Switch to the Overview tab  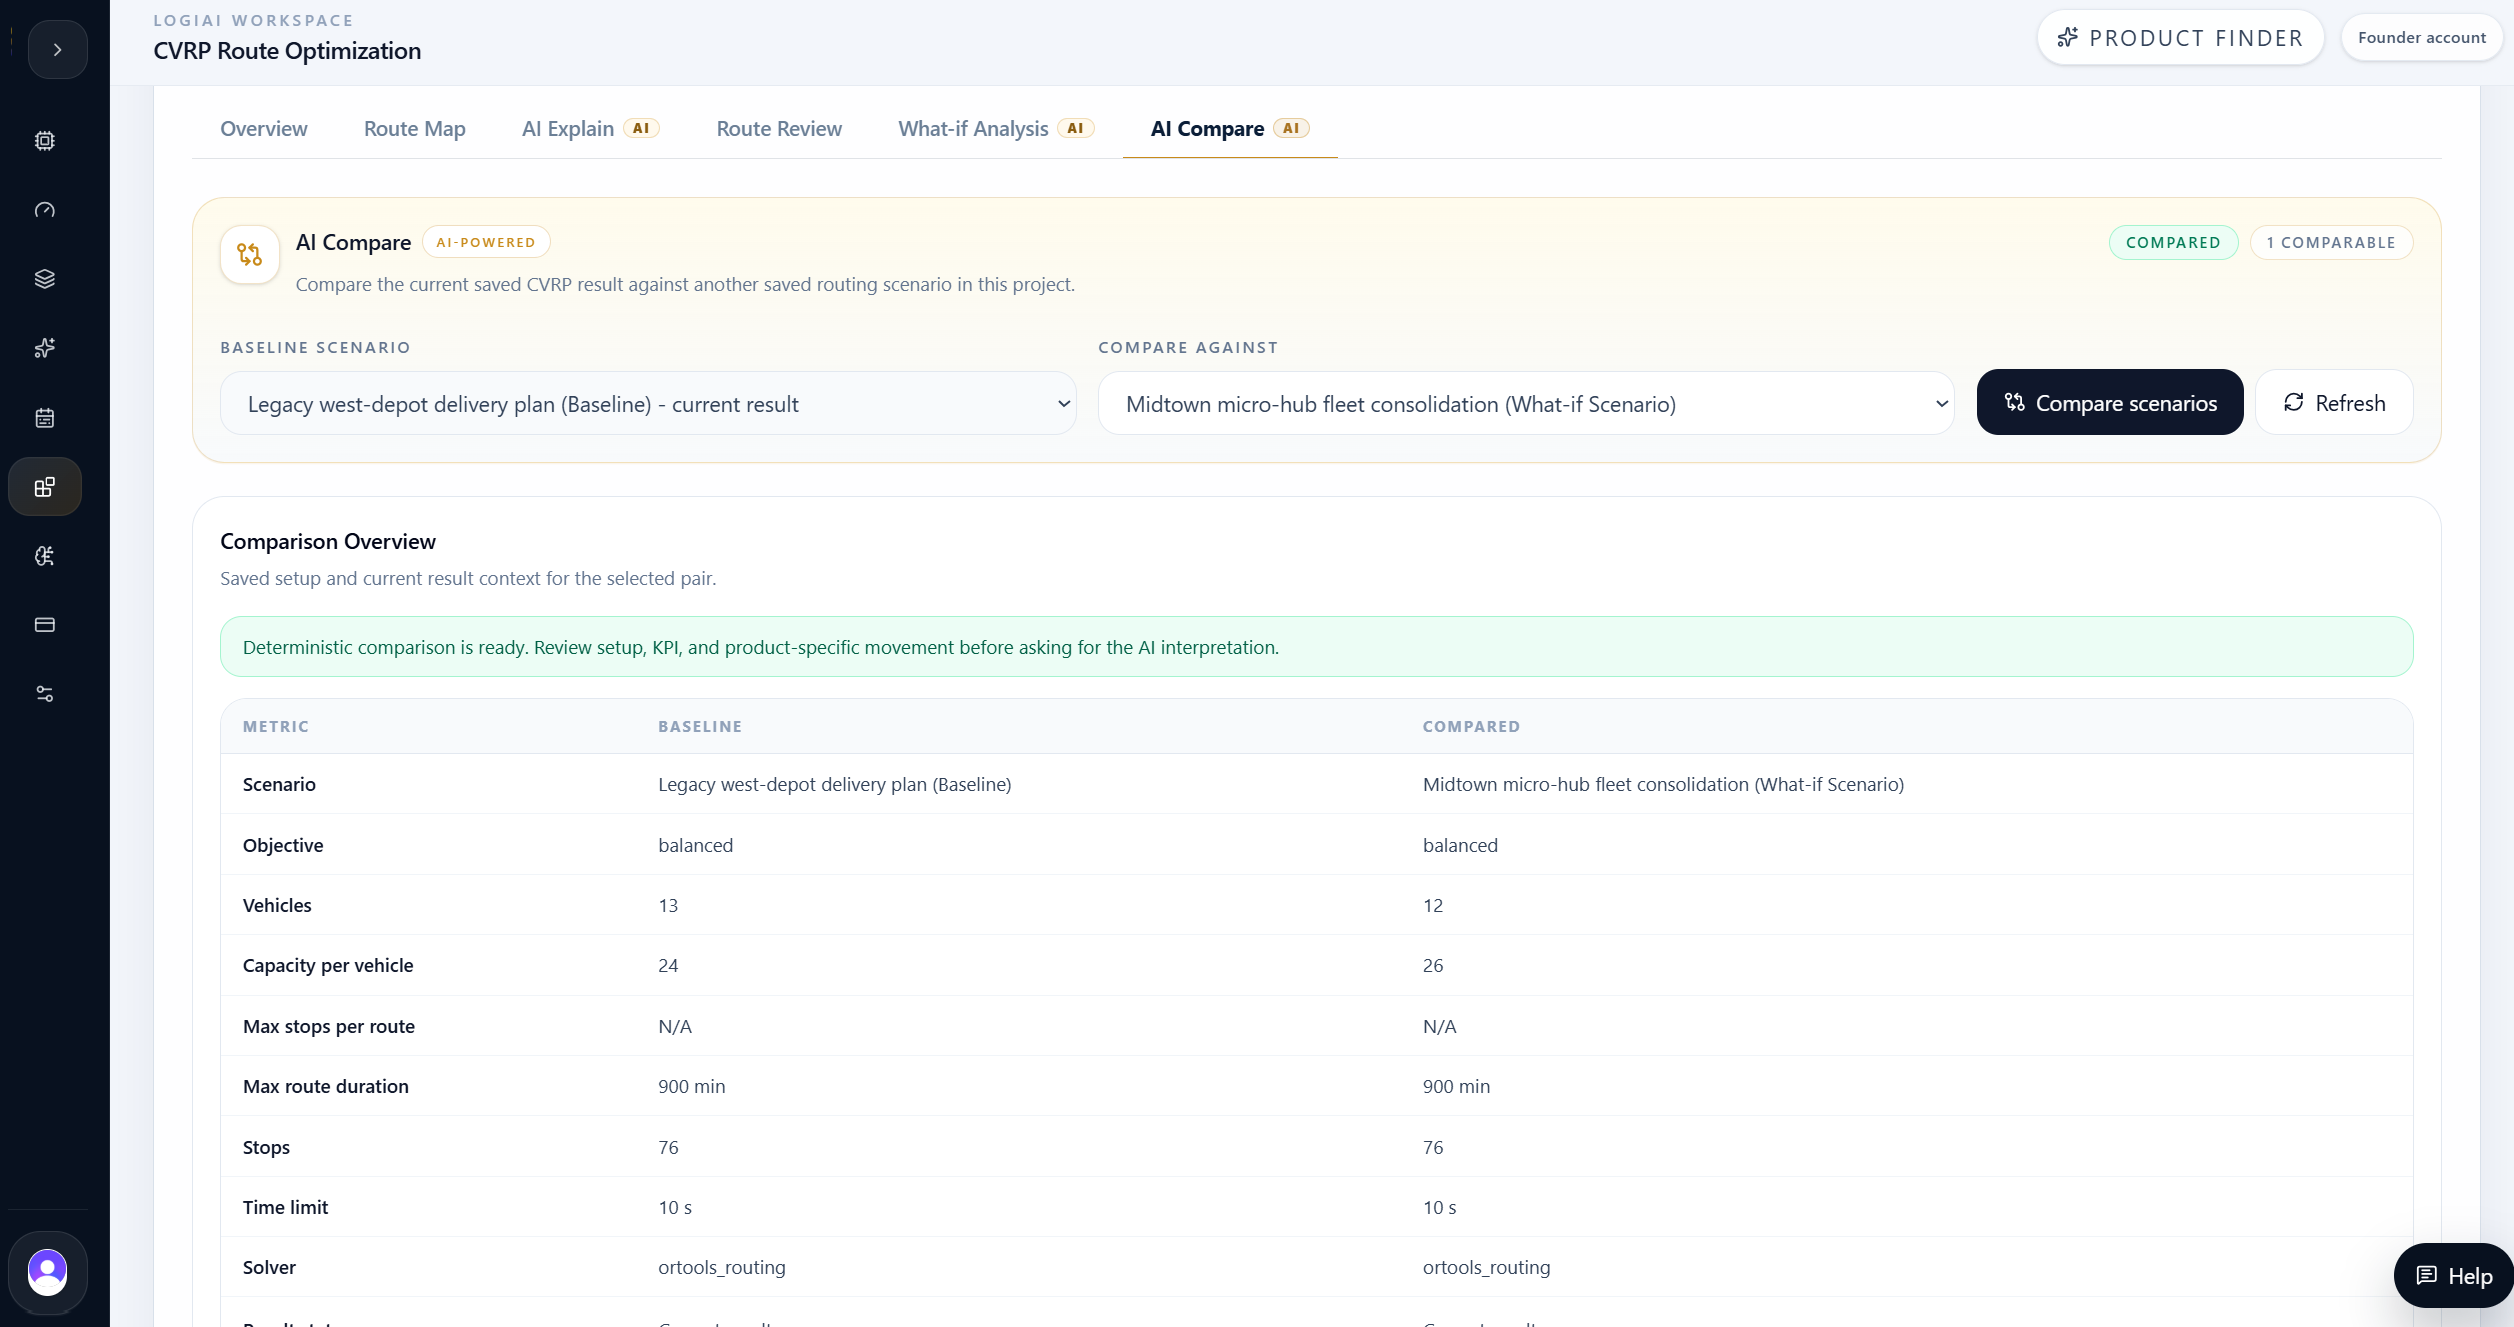pos(264,129)
